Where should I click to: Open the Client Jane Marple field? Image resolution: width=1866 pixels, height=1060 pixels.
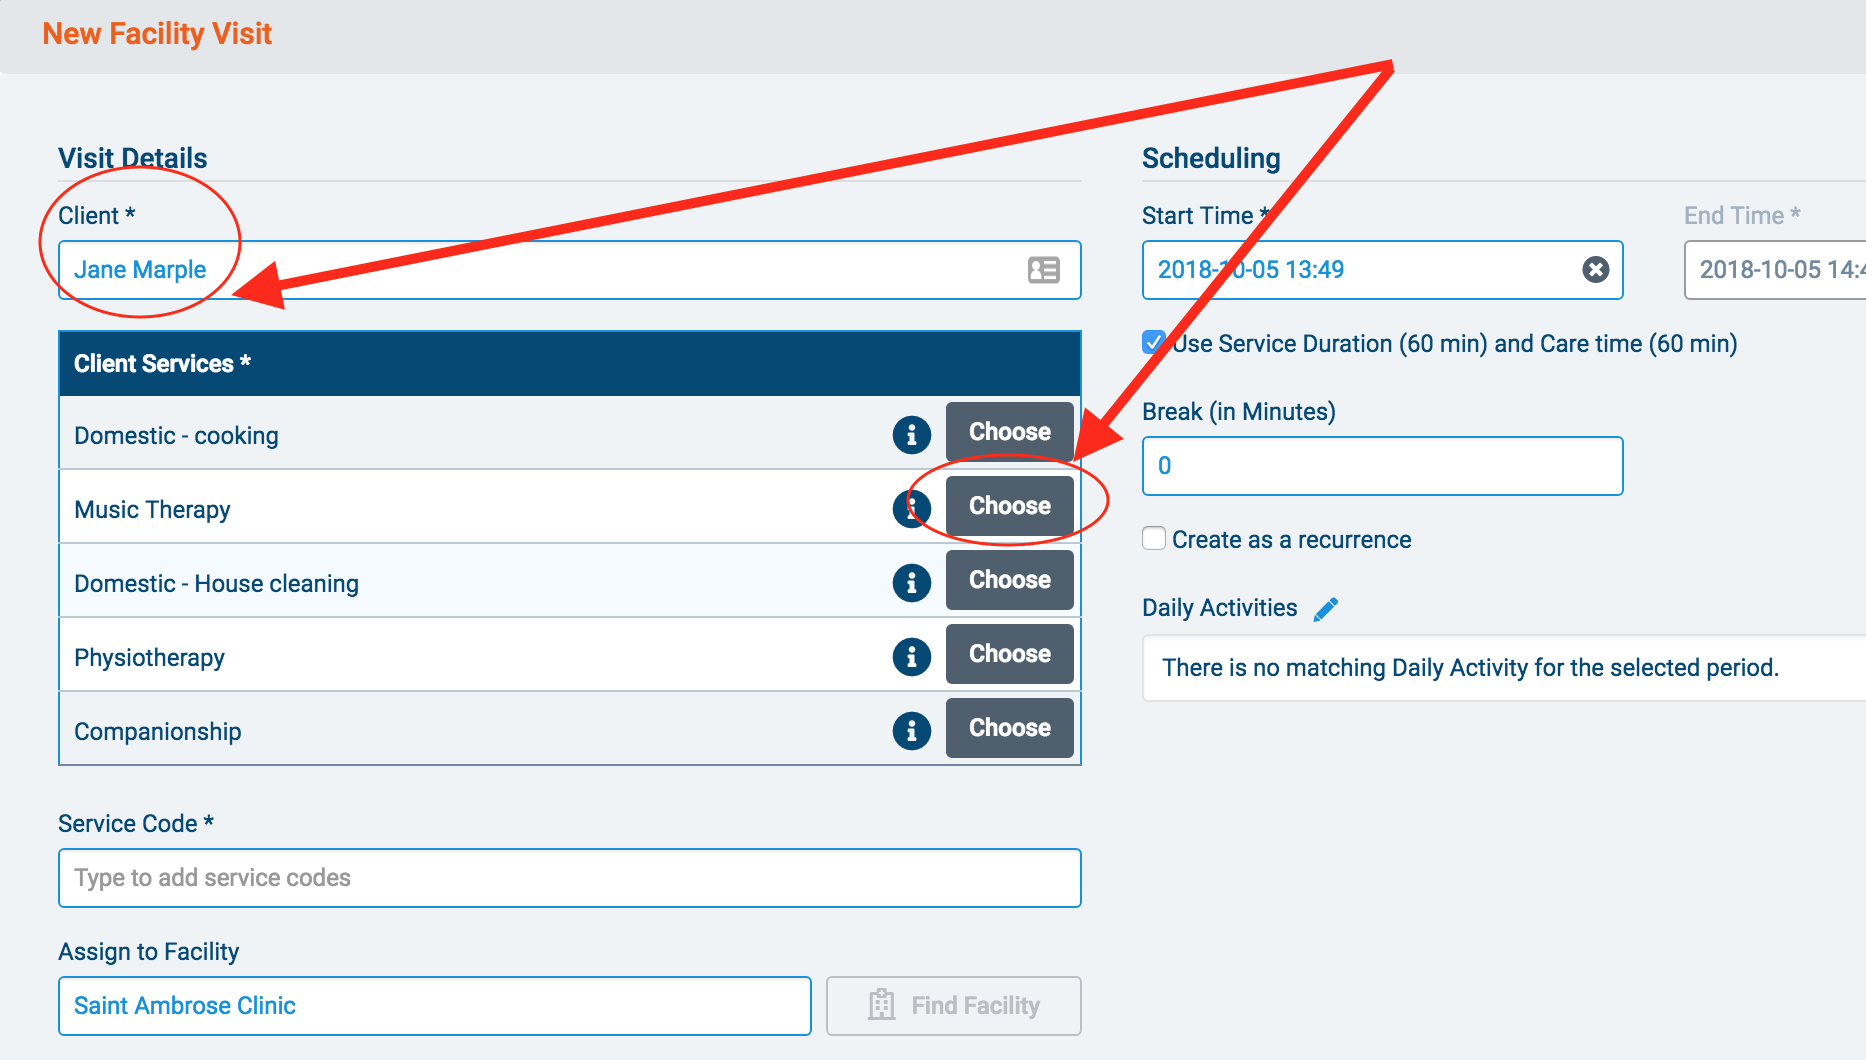tap(540, 270)
